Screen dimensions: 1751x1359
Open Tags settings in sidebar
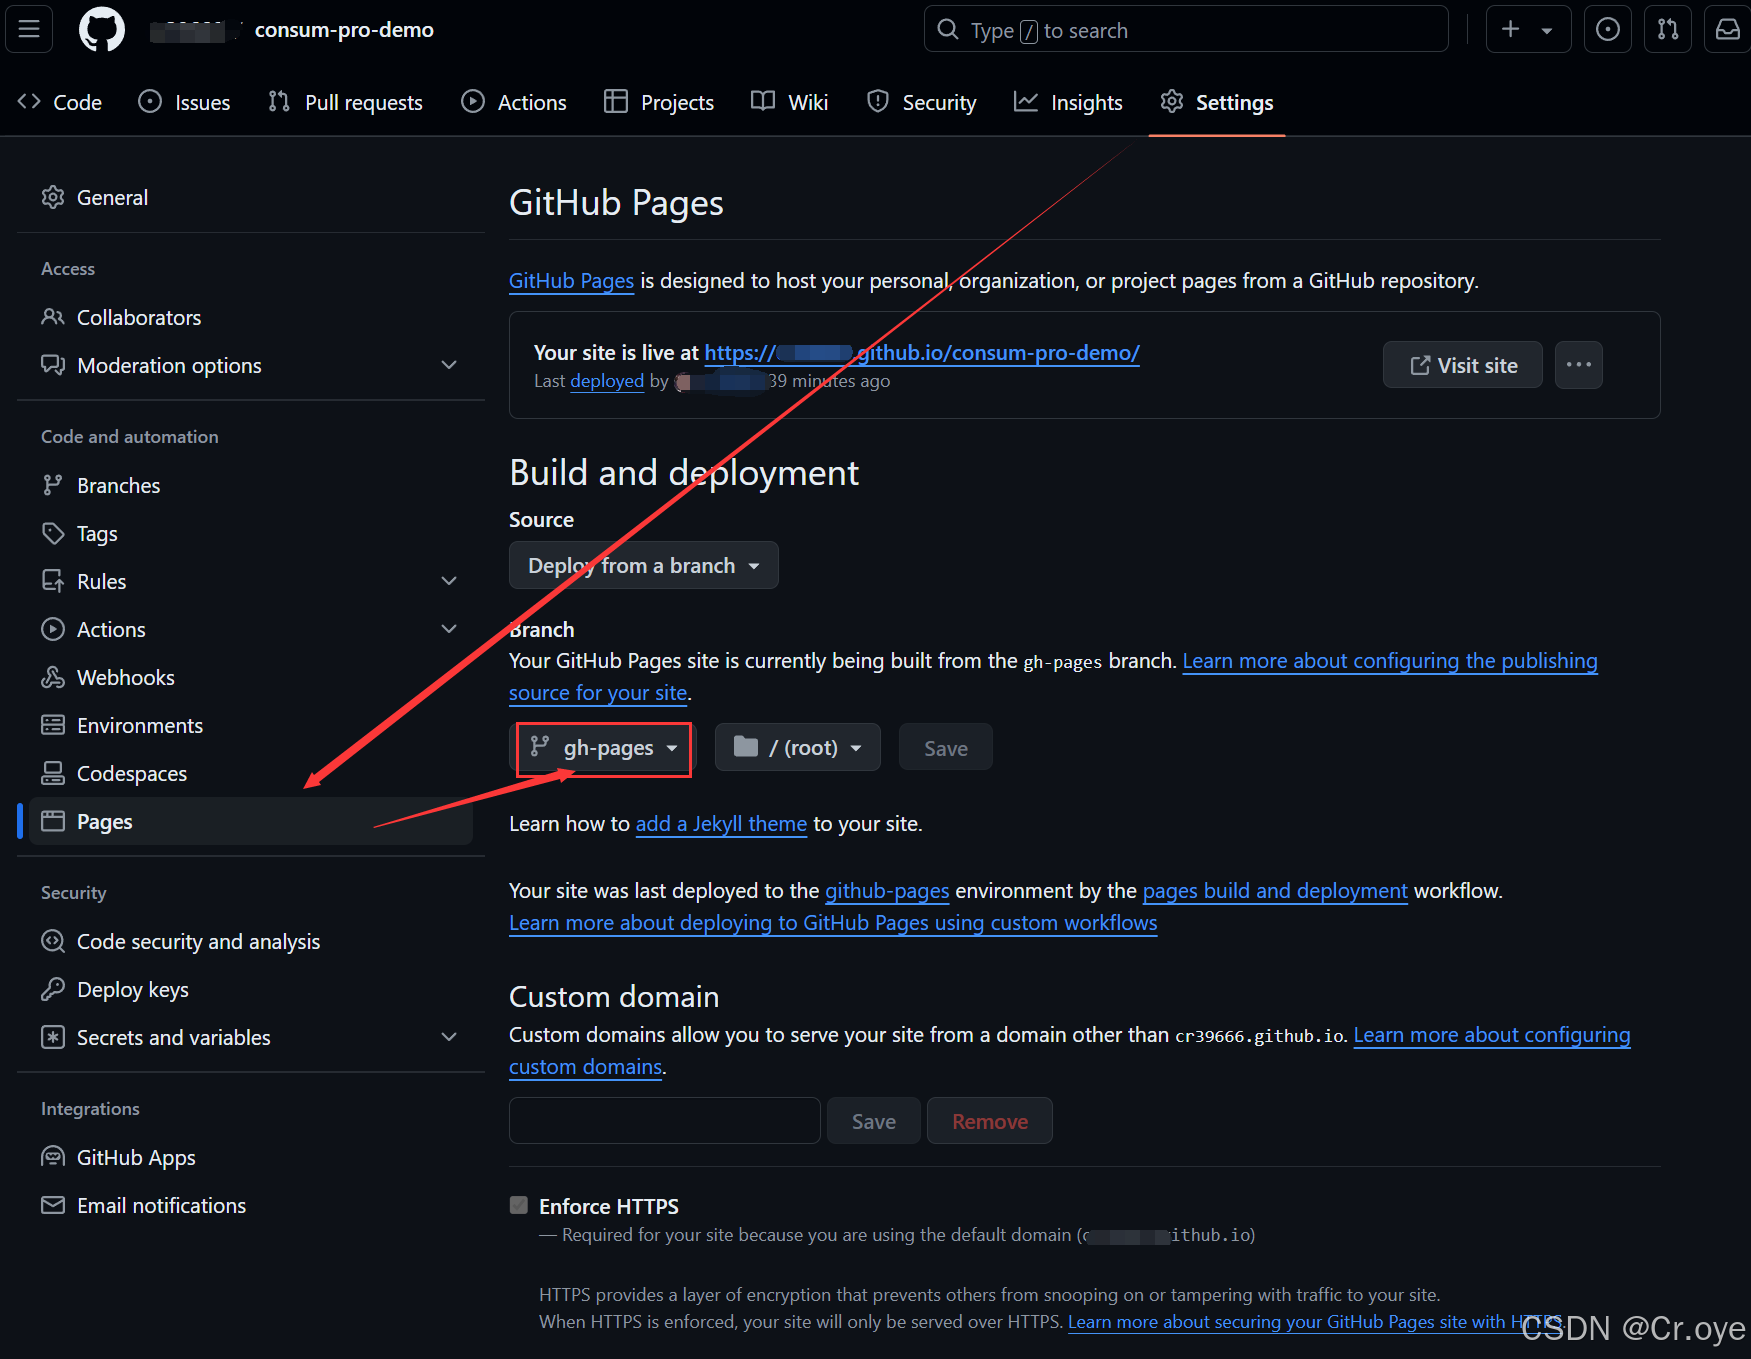(x=250, y=534)
